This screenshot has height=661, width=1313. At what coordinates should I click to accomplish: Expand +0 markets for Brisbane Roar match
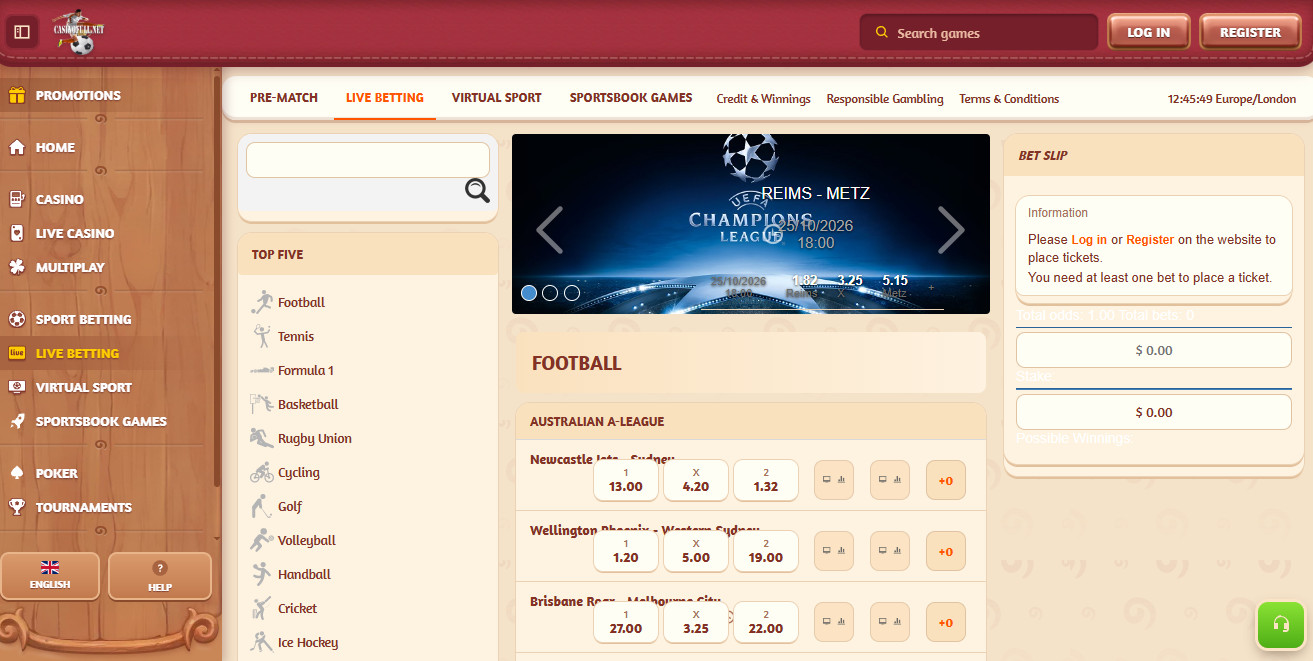coord(946,622)
